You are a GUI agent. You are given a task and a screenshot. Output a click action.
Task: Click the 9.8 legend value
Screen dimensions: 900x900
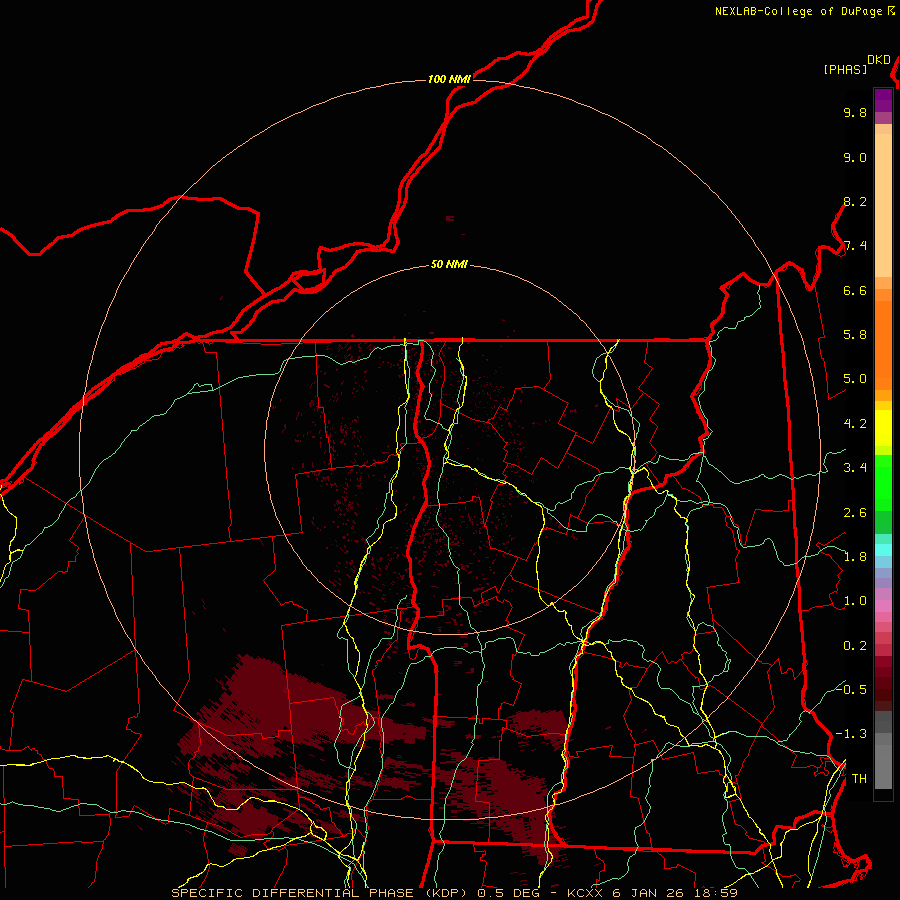855,112
